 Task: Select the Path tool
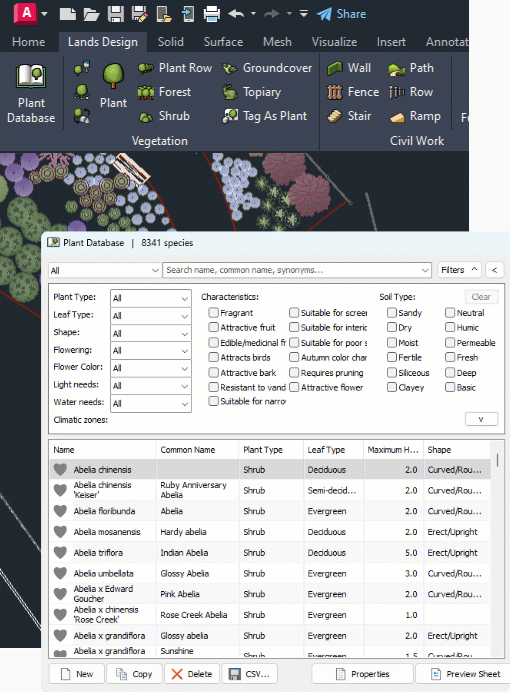coord(411,68)
